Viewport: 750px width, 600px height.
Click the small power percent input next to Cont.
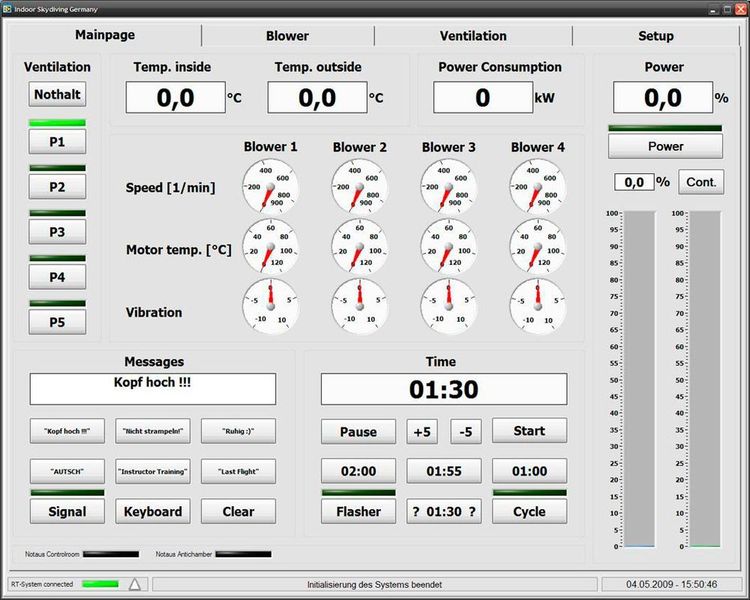[x=634, y=182]
